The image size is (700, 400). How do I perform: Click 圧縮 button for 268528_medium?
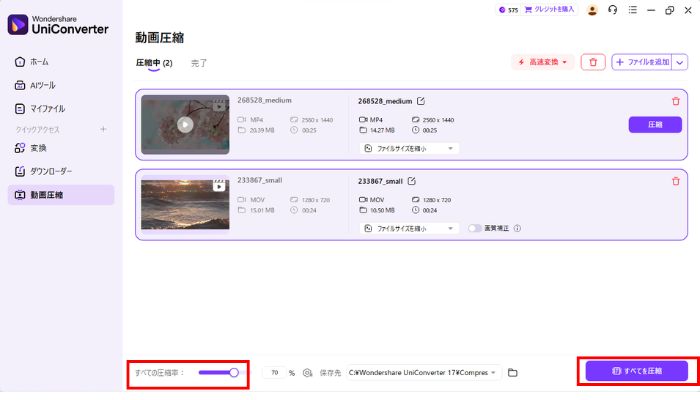pyautogui.click(x=655, y=125)
